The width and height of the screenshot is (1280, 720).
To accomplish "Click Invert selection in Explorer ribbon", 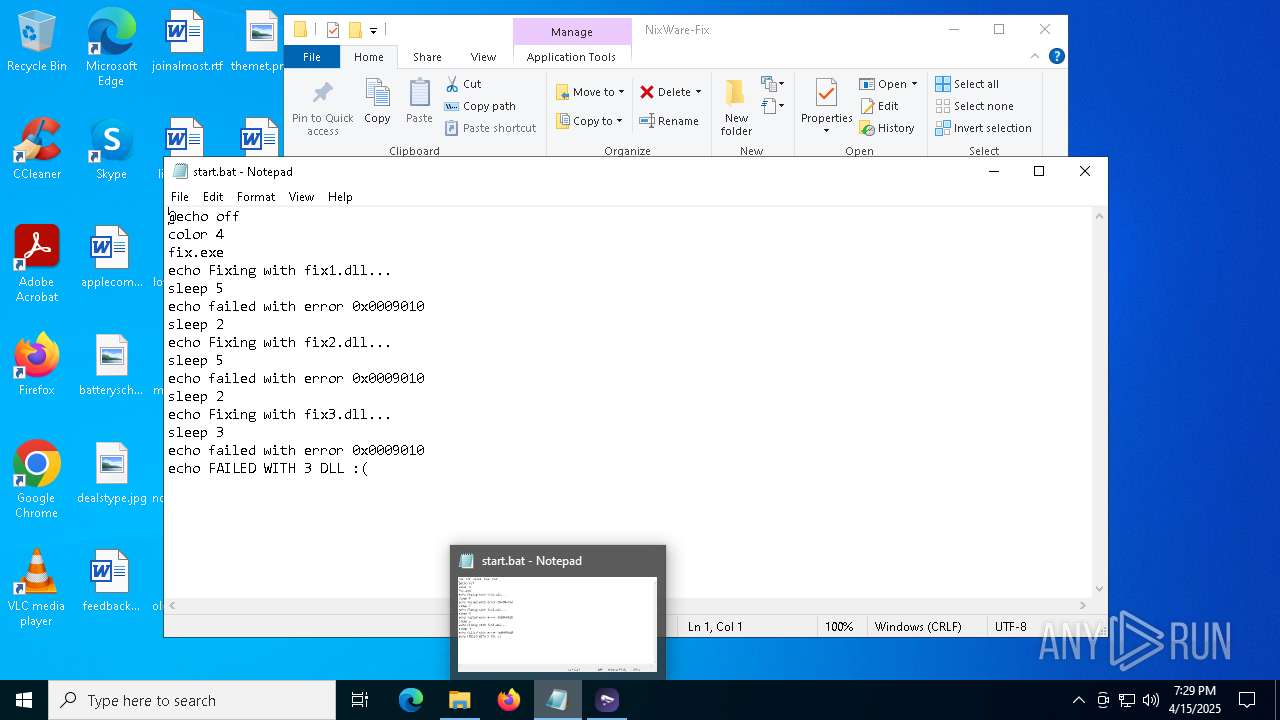I will [x=983, y=128].
